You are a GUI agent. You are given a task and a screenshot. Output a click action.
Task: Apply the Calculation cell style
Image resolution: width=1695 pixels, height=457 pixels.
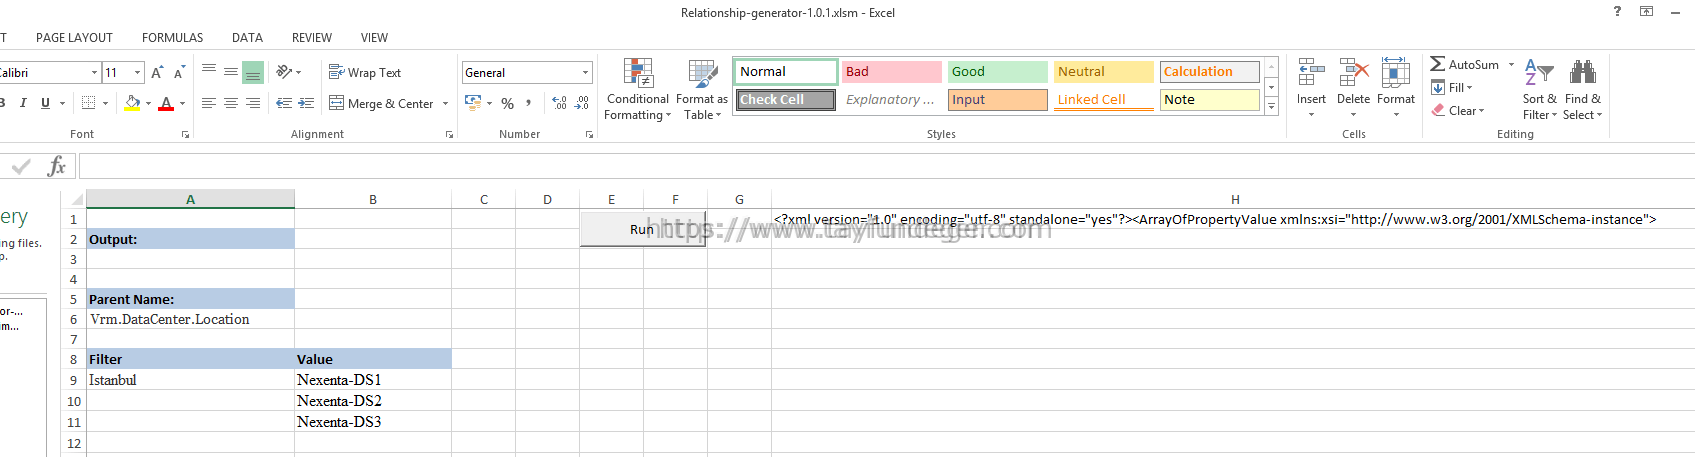tap(1210, 72)
